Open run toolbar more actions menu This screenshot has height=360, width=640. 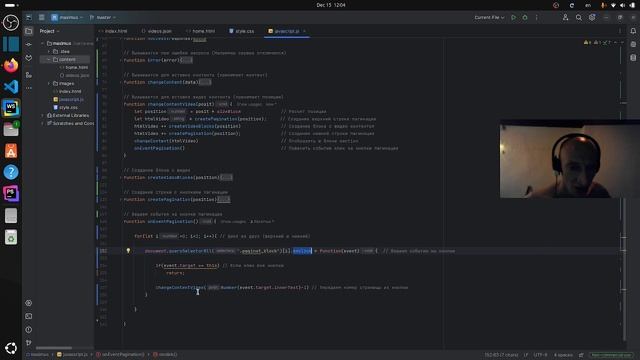tap(536, 18)
